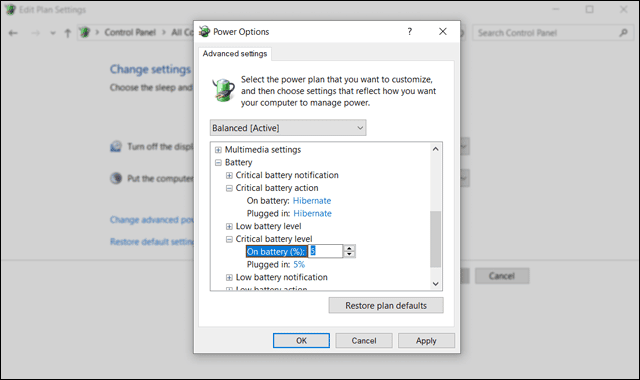Click up arrow in Edit Plan Settings window
Image resolution: width=640 pixels, height=380 pixels.
click(x=68, y=33)
